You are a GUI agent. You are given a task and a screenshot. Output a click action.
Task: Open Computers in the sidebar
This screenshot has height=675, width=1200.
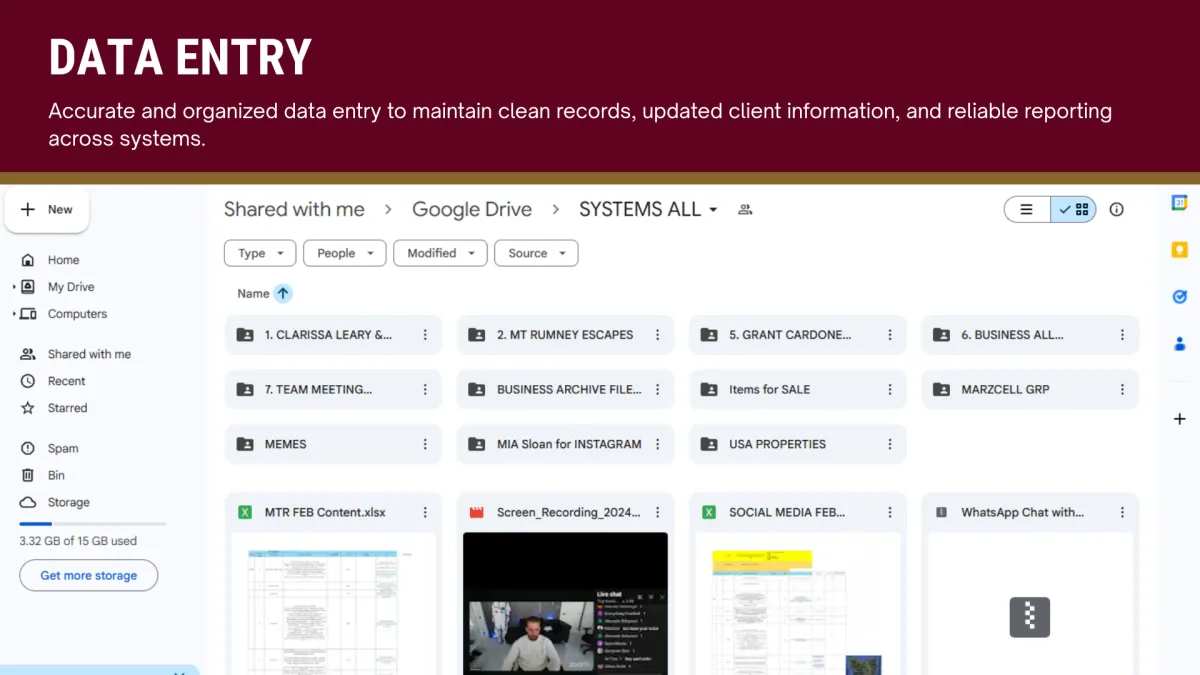pos(77,314)
